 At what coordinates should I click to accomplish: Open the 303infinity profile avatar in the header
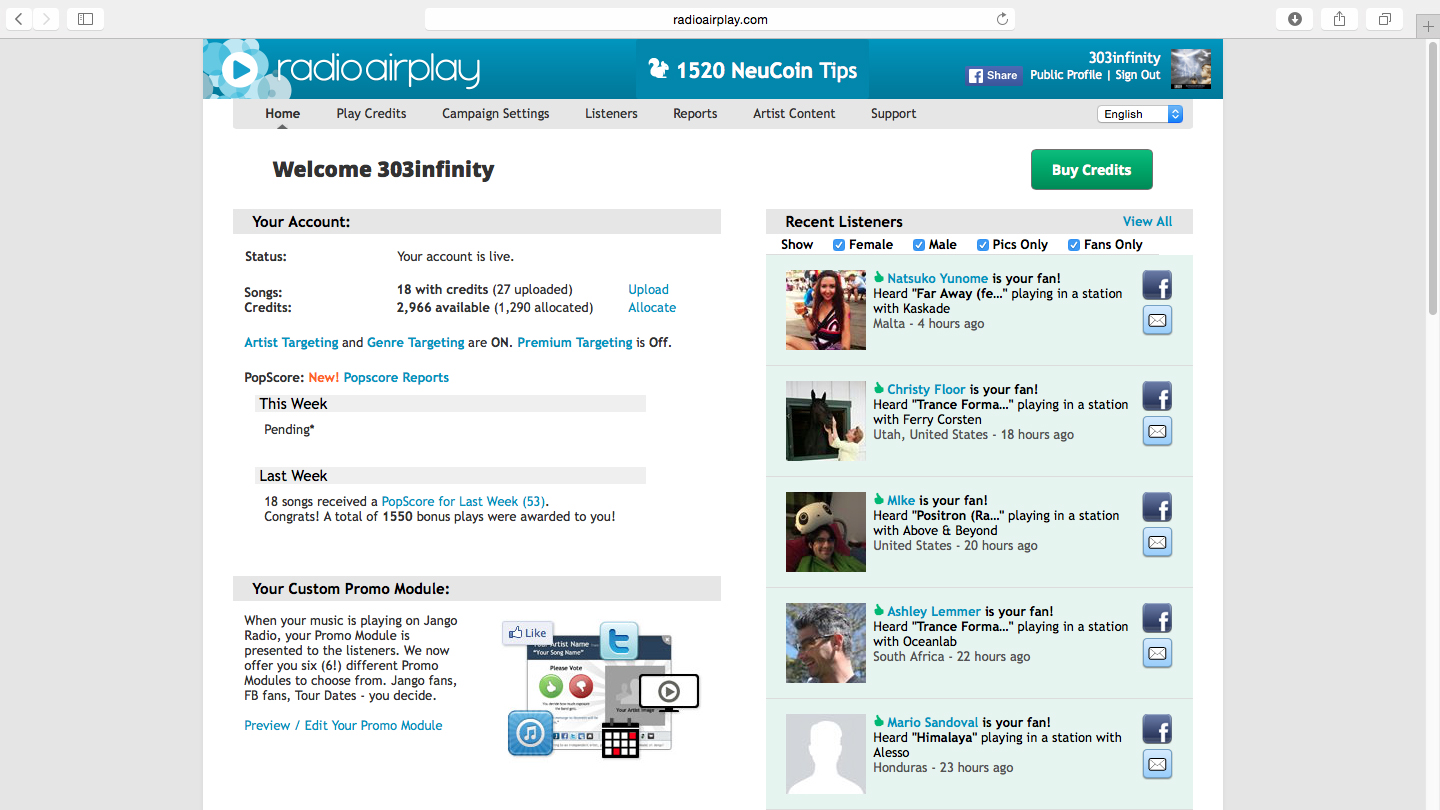click(x=1191, y=69)
